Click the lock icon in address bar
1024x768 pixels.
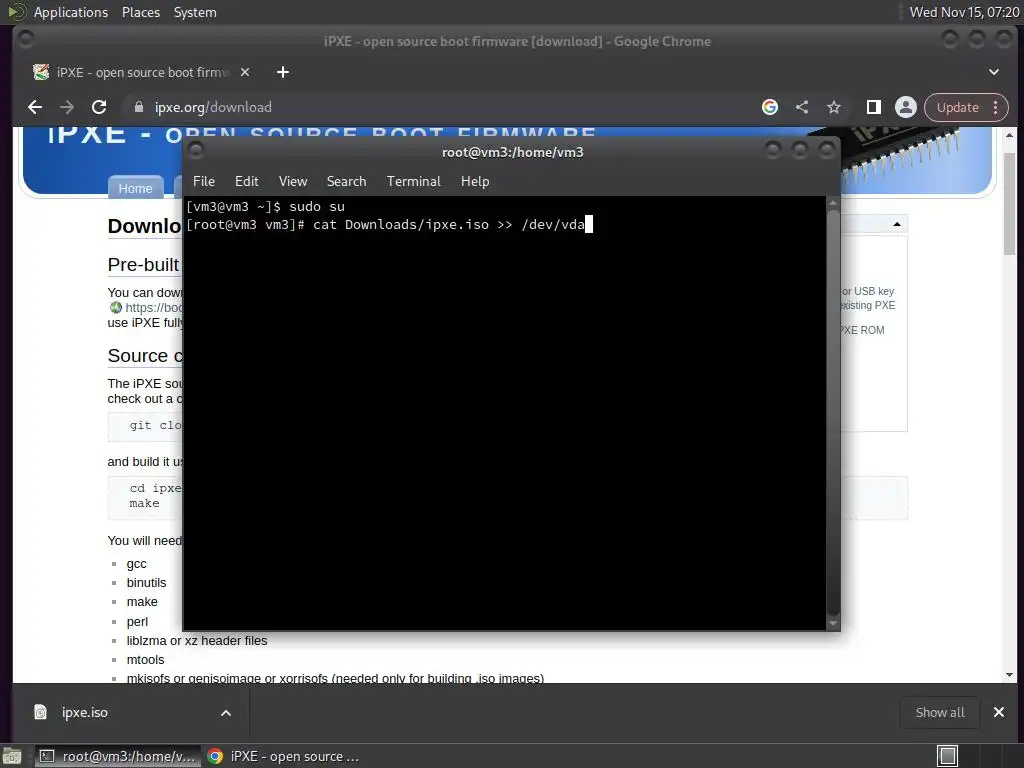(138, 107)
